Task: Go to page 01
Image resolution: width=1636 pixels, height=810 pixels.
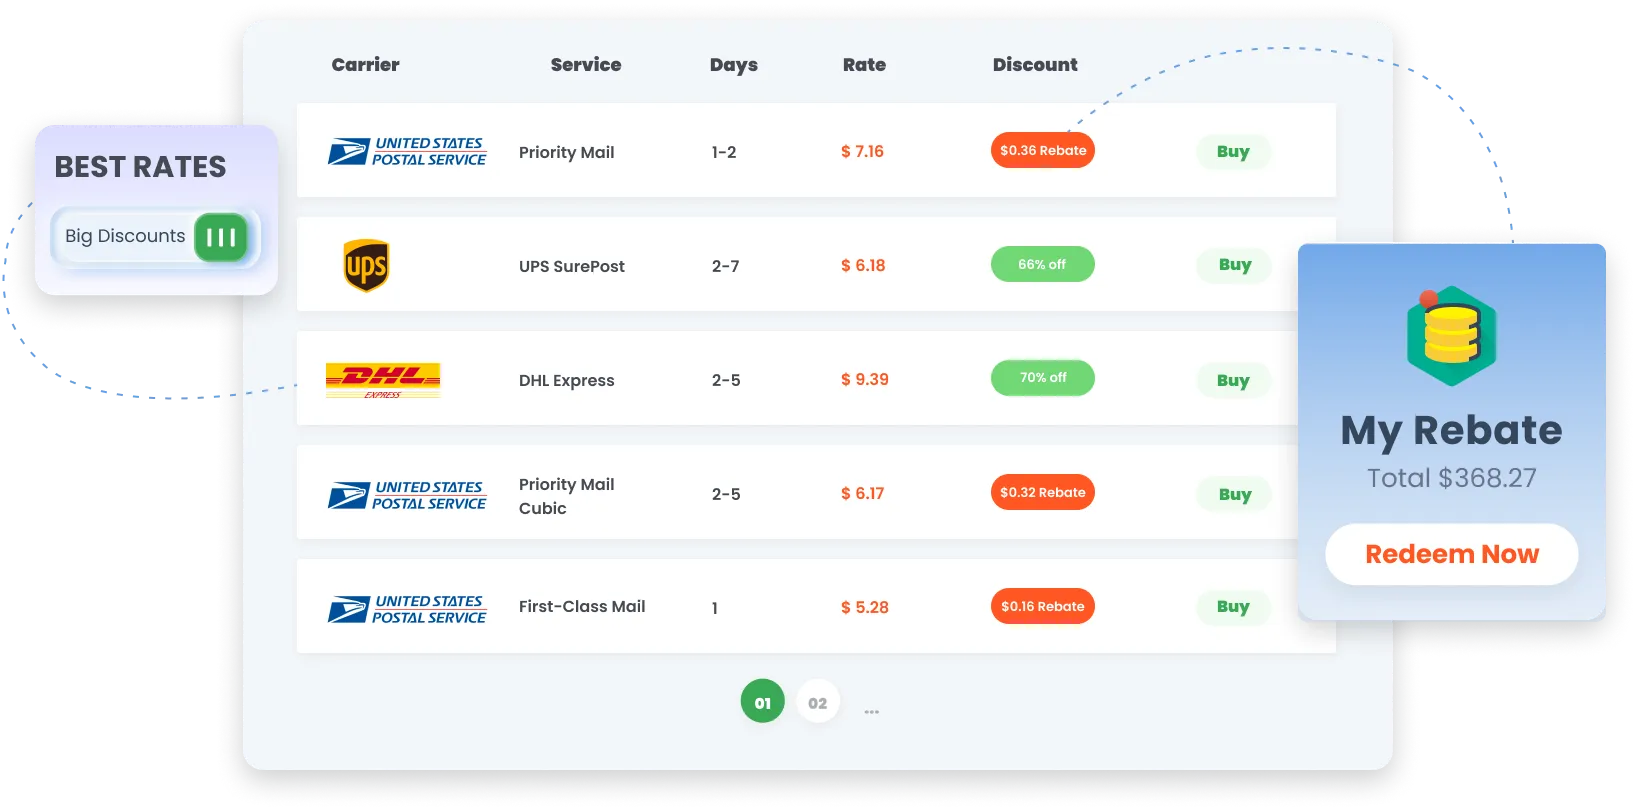Action: point(763,702)
